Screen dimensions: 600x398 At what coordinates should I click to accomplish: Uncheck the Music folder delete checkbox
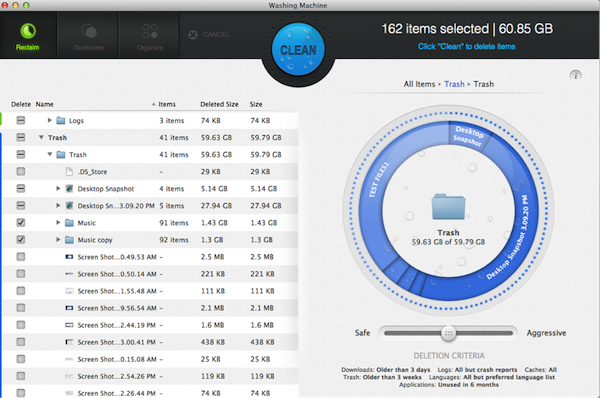(x=21, y=222)
